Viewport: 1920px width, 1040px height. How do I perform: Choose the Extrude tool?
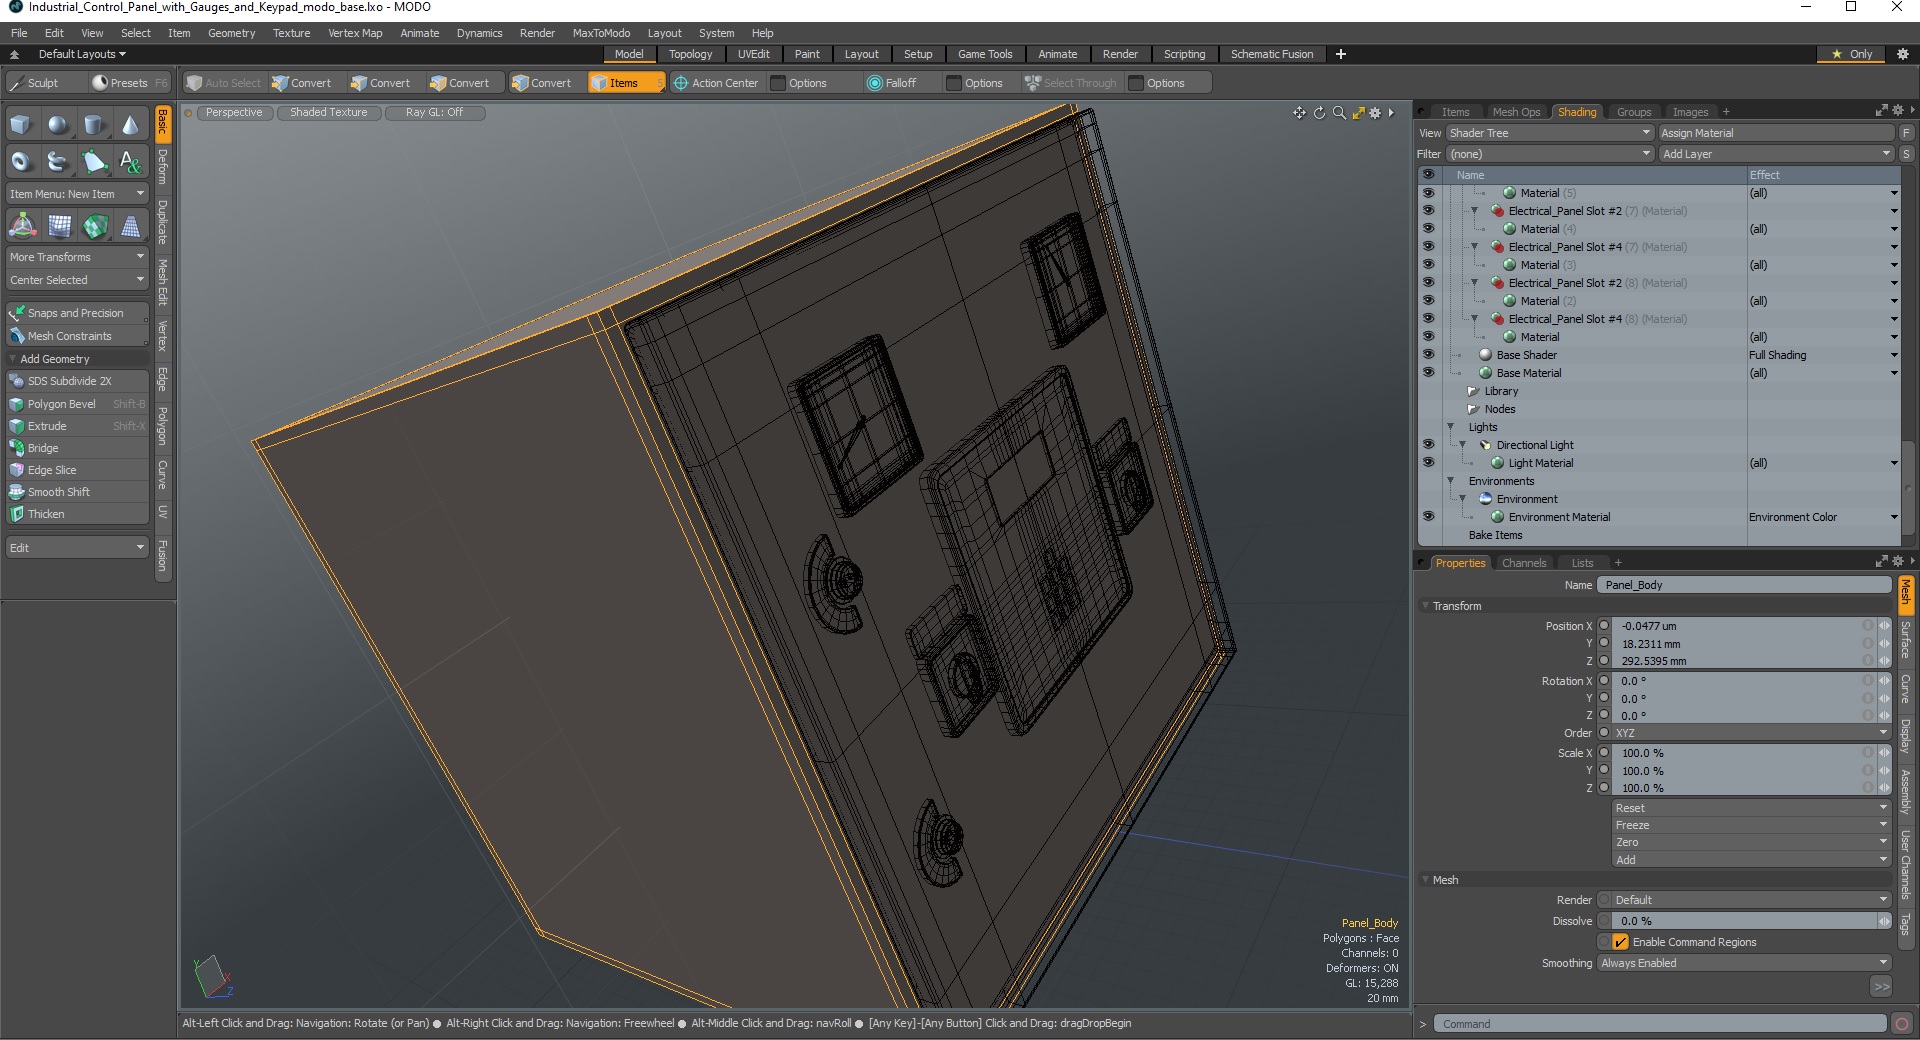pos(77,426)
